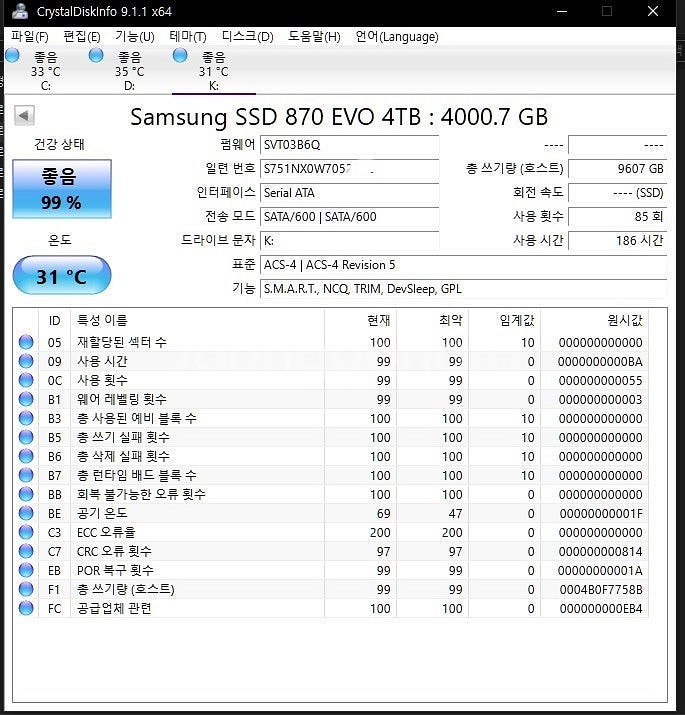
Task: Click the features field S.M.A.R.T., NCQ, TRIM
Action: click(x=463, y=289)
